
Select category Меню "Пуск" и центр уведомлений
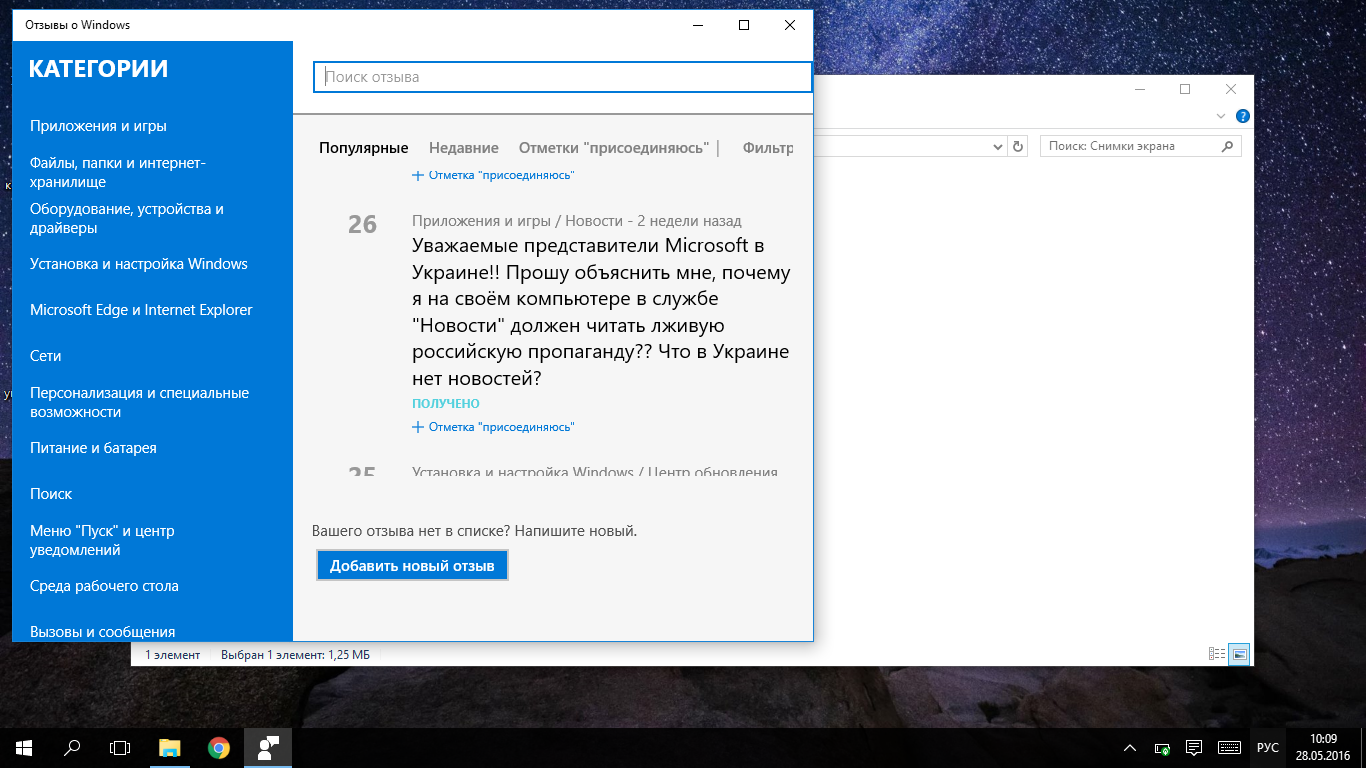pyautogui.click(x=102, y=540)
